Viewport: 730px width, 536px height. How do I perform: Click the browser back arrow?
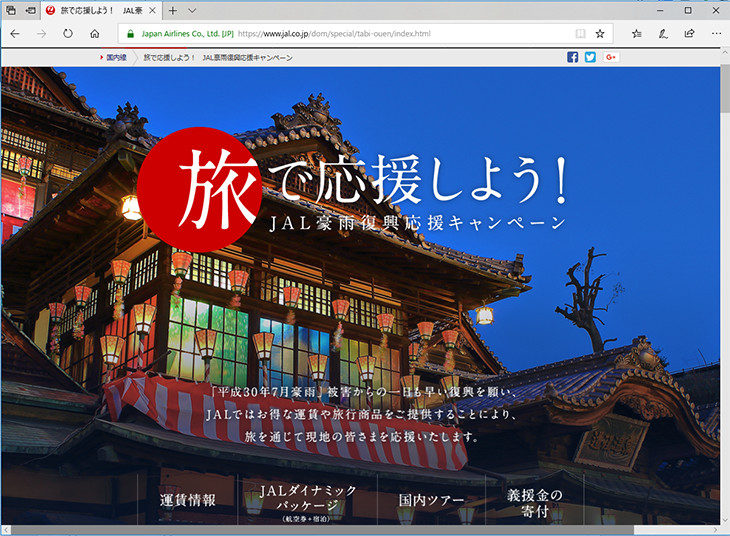coord(15,33)
